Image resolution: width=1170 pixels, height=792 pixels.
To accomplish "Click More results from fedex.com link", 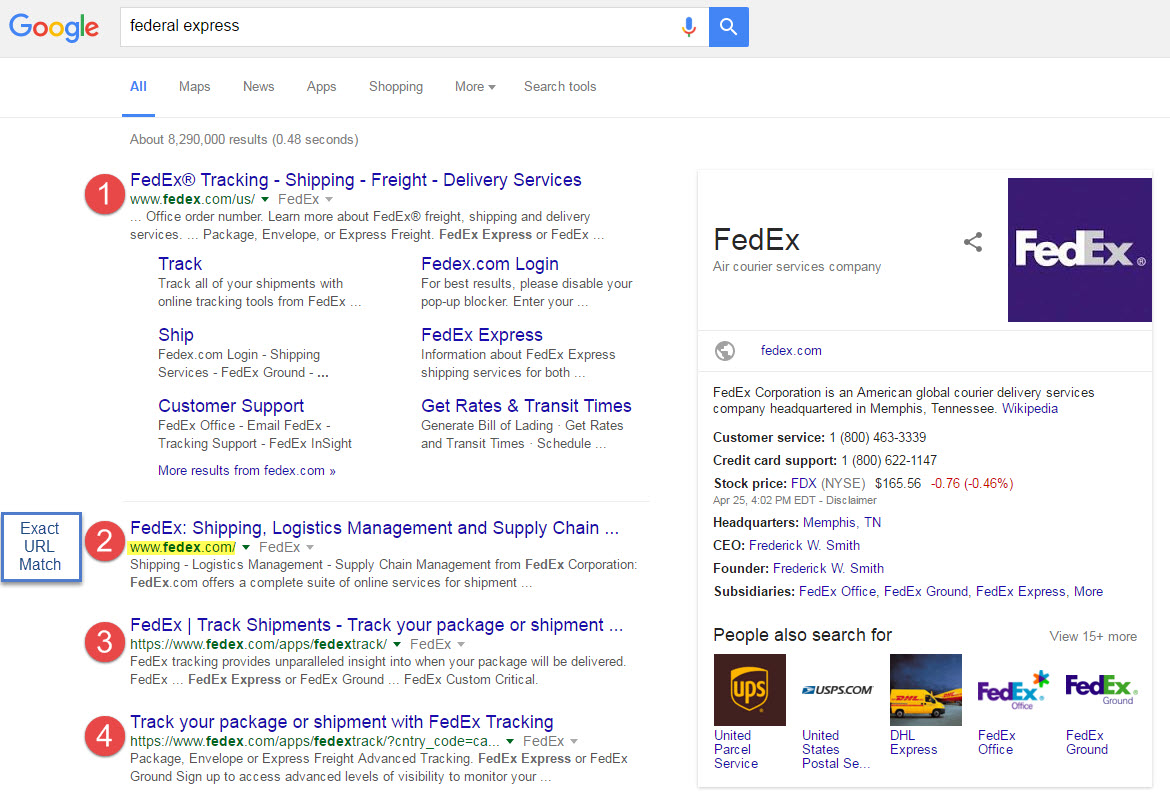I will [x=246, y=471].
